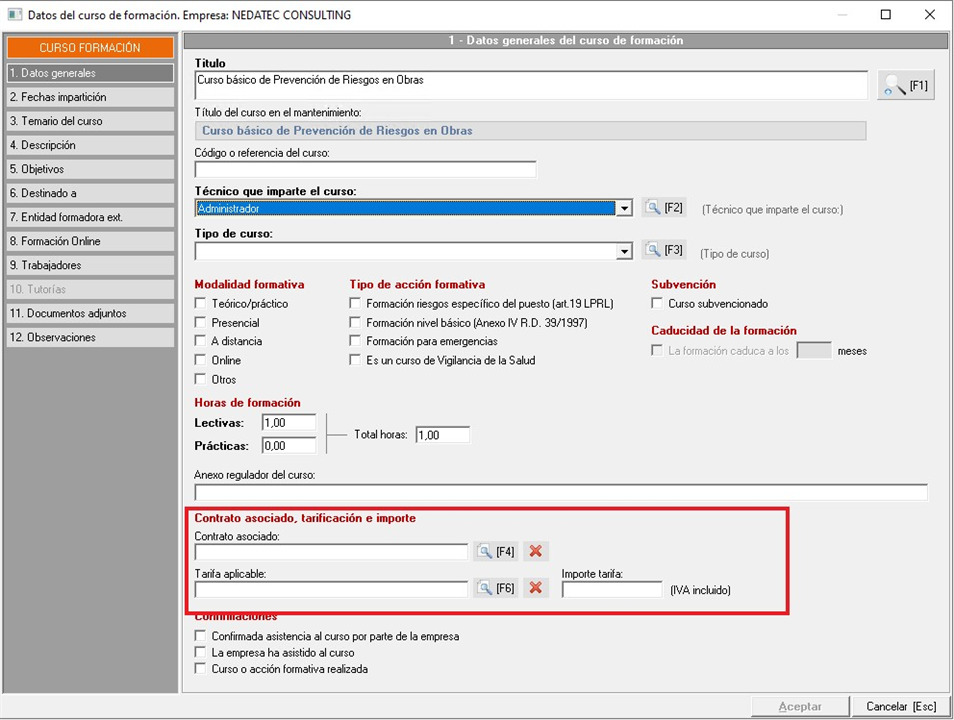The width and height of the screenshot is (954, 720).
Task: Open applicable tariff search F6 icon
Action: coord(485,588)
